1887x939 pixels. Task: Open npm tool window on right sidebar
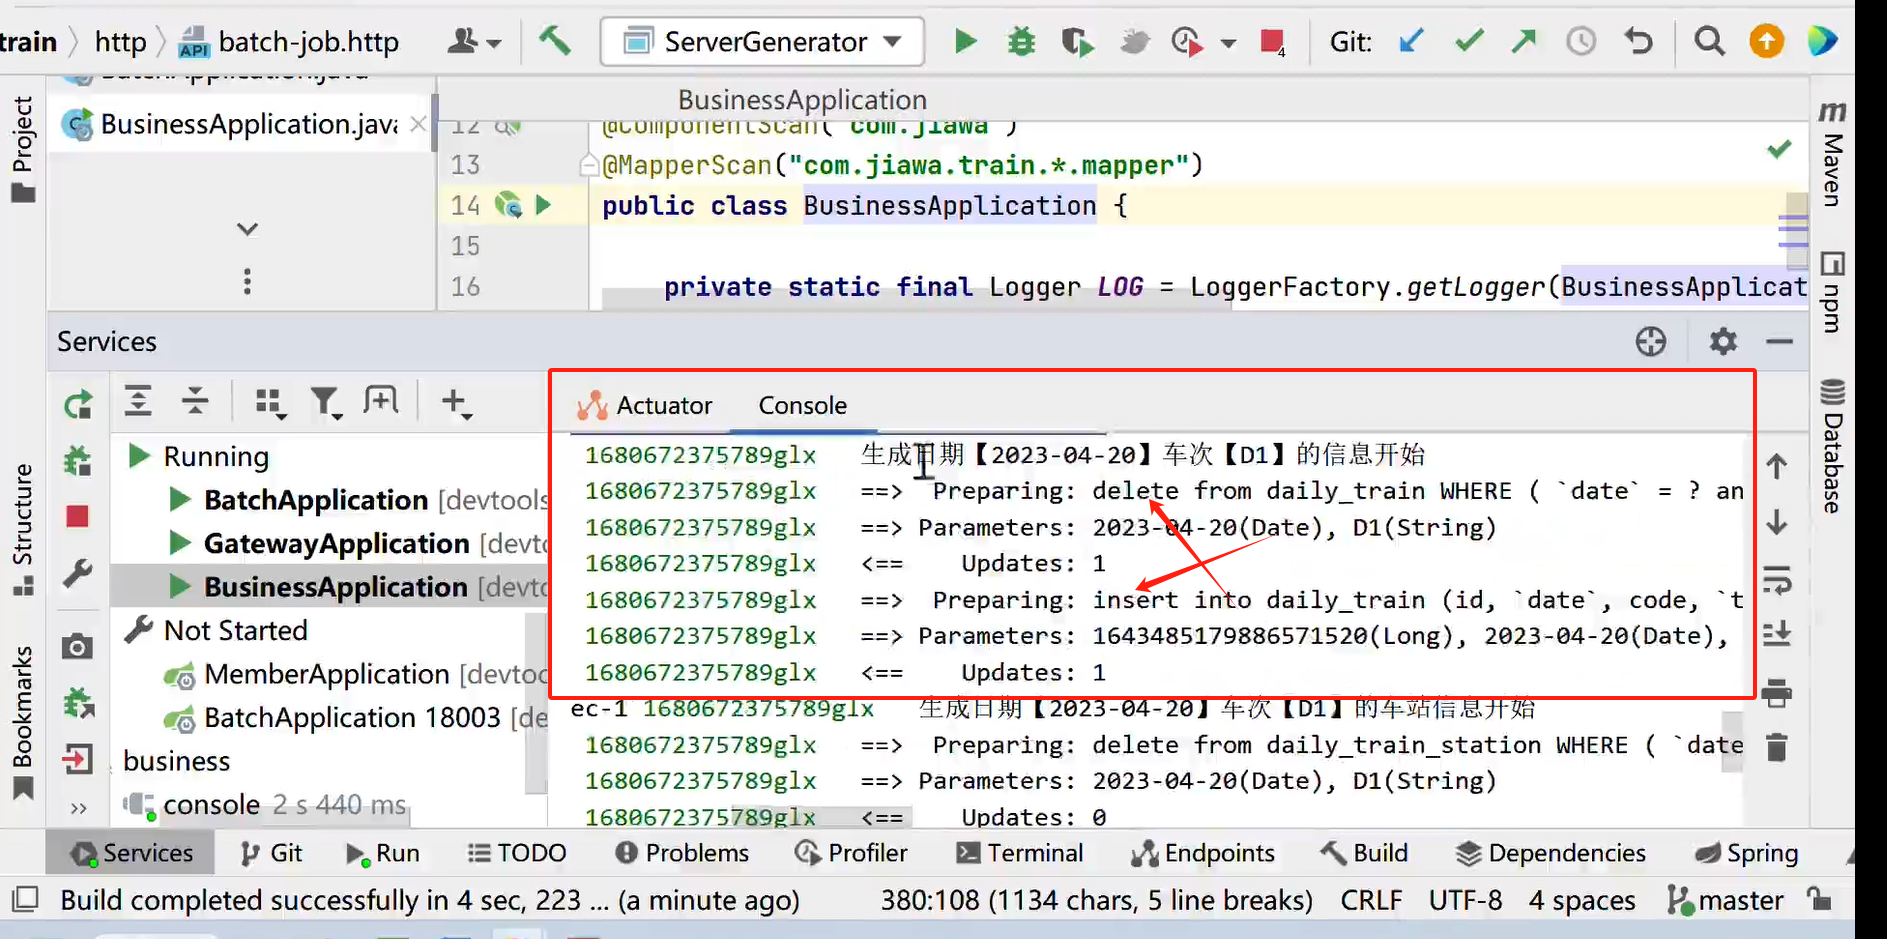(1832, 292)
